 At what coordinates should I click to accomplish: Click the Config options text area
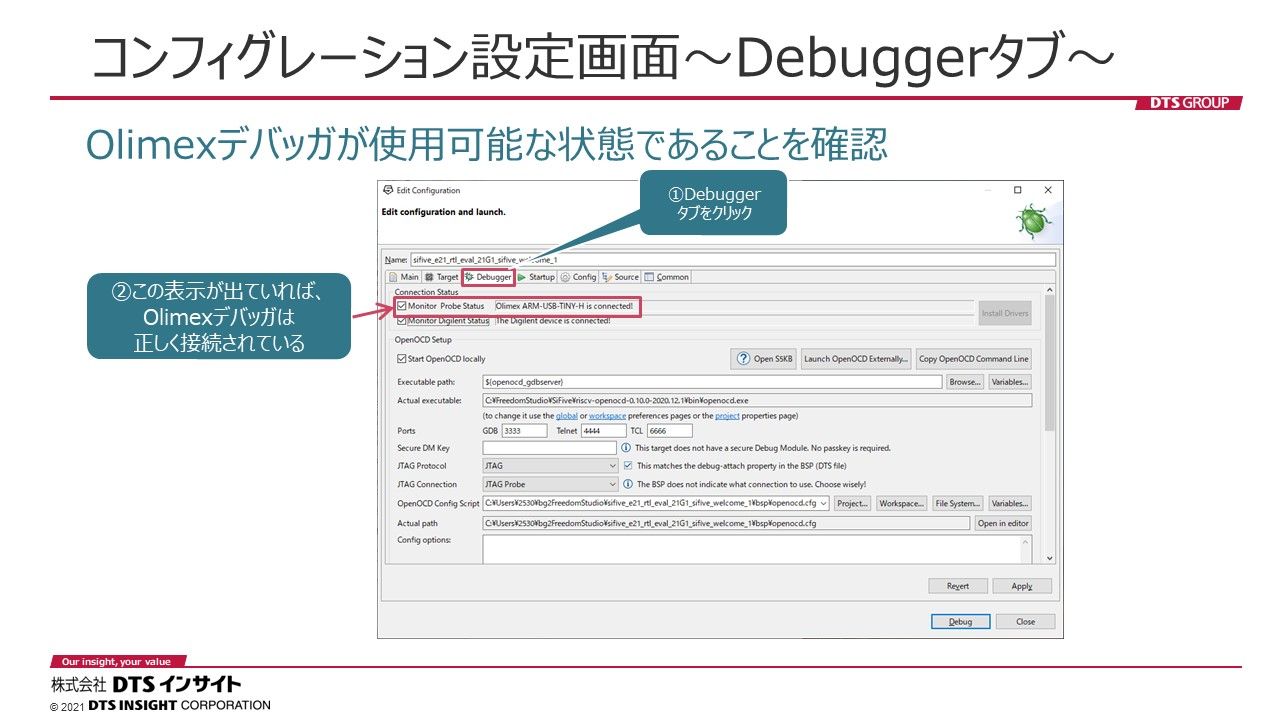click(x=757, y=549)
